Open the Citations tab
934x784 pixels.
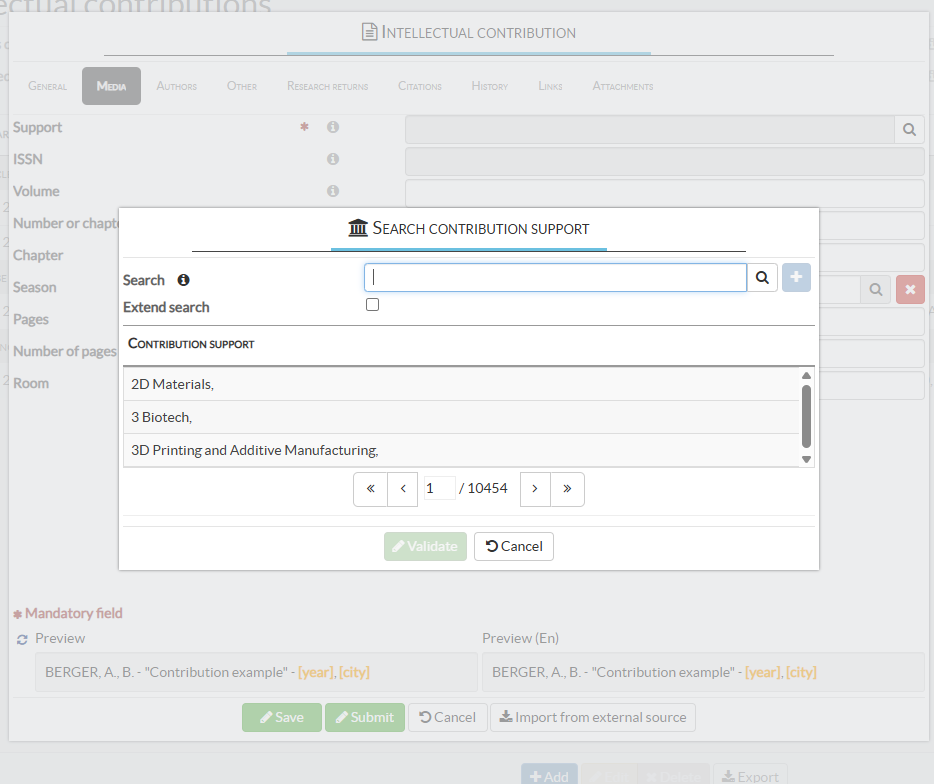click(x=419, y=86)
